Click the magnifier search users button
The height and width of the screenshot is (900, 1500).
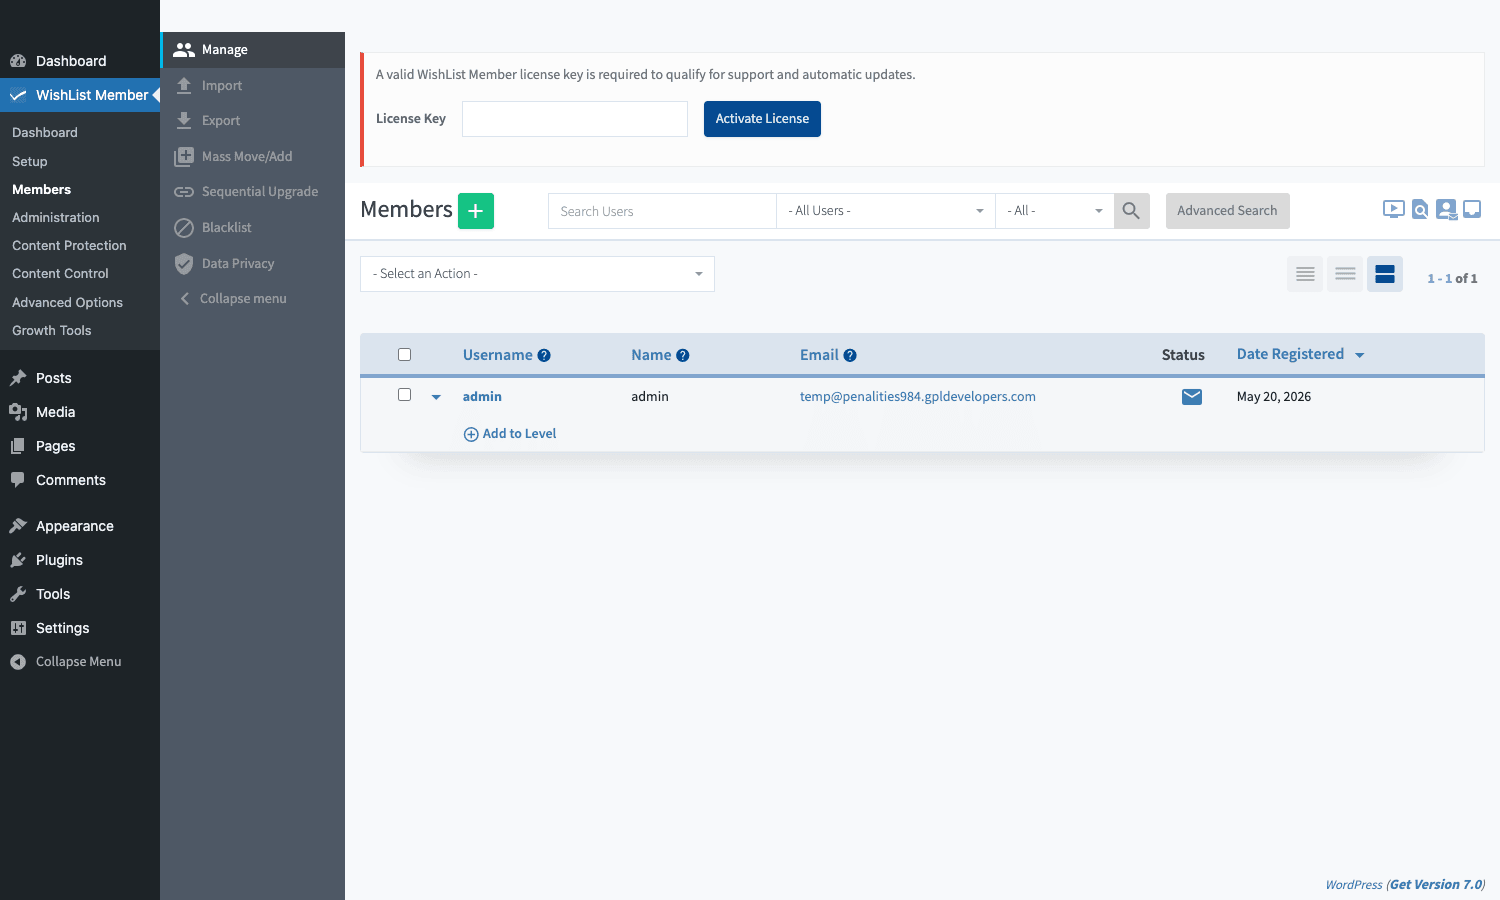pos(1131,211)
